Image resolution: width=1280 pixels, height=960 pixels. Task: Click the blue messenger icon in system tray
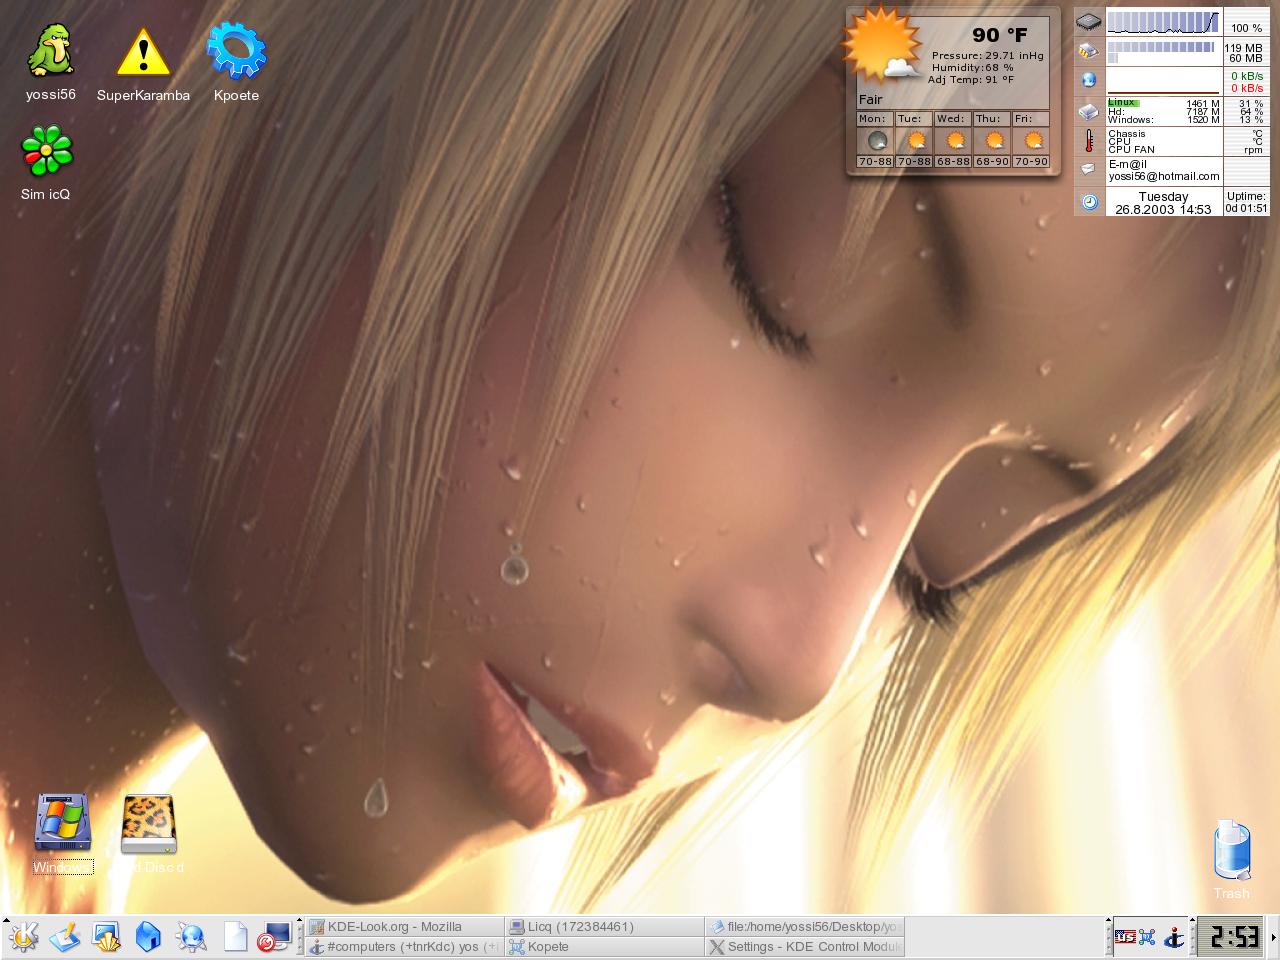(x=1147, y=937)
